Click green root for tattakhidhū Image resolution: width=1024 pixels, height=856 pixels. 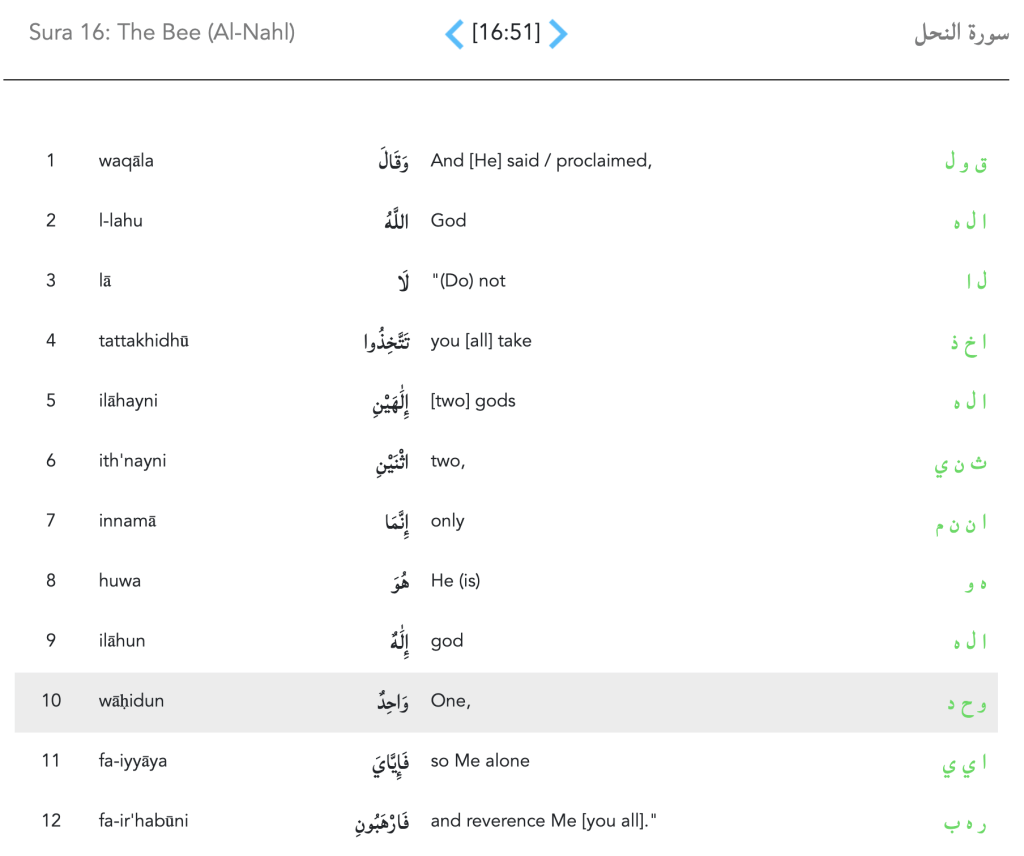point(968,342)
